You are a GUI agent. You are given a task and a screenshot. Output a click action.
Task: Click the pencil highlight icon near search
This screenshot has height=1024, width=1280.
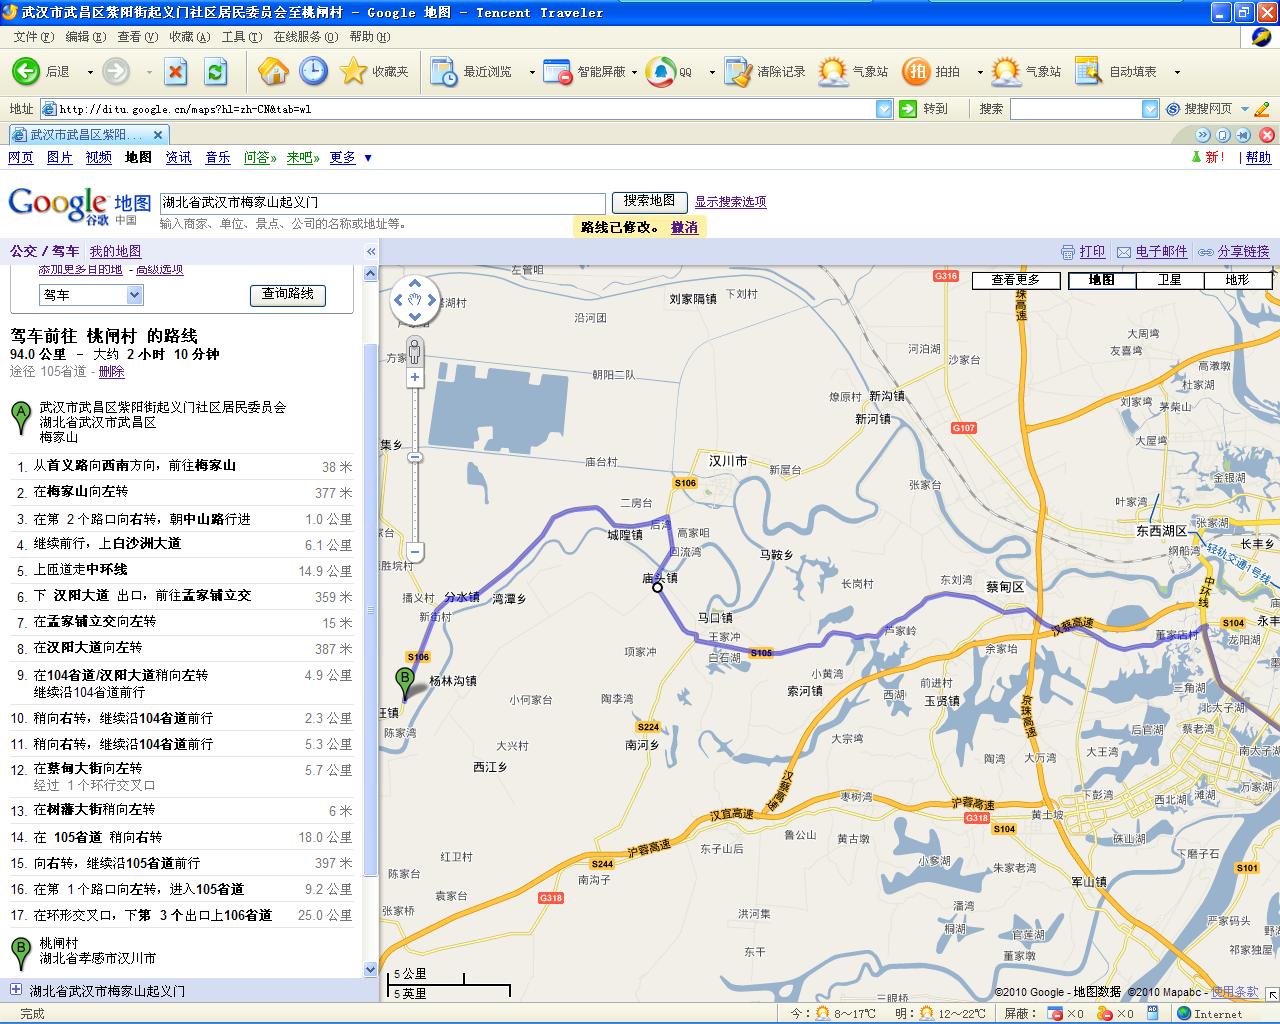pyautogui.click(x=1261, y=109)
